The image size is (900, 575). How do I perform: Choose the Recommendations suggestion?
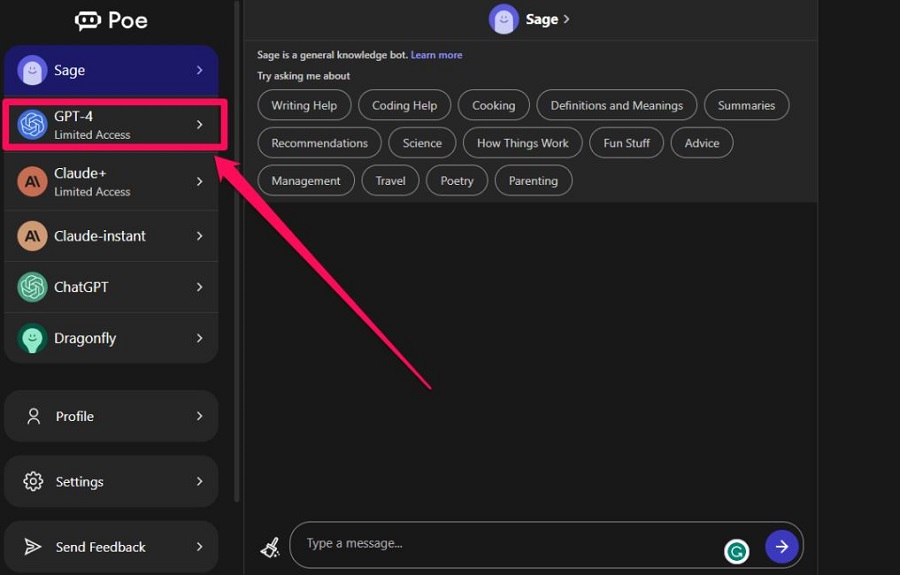320,143
